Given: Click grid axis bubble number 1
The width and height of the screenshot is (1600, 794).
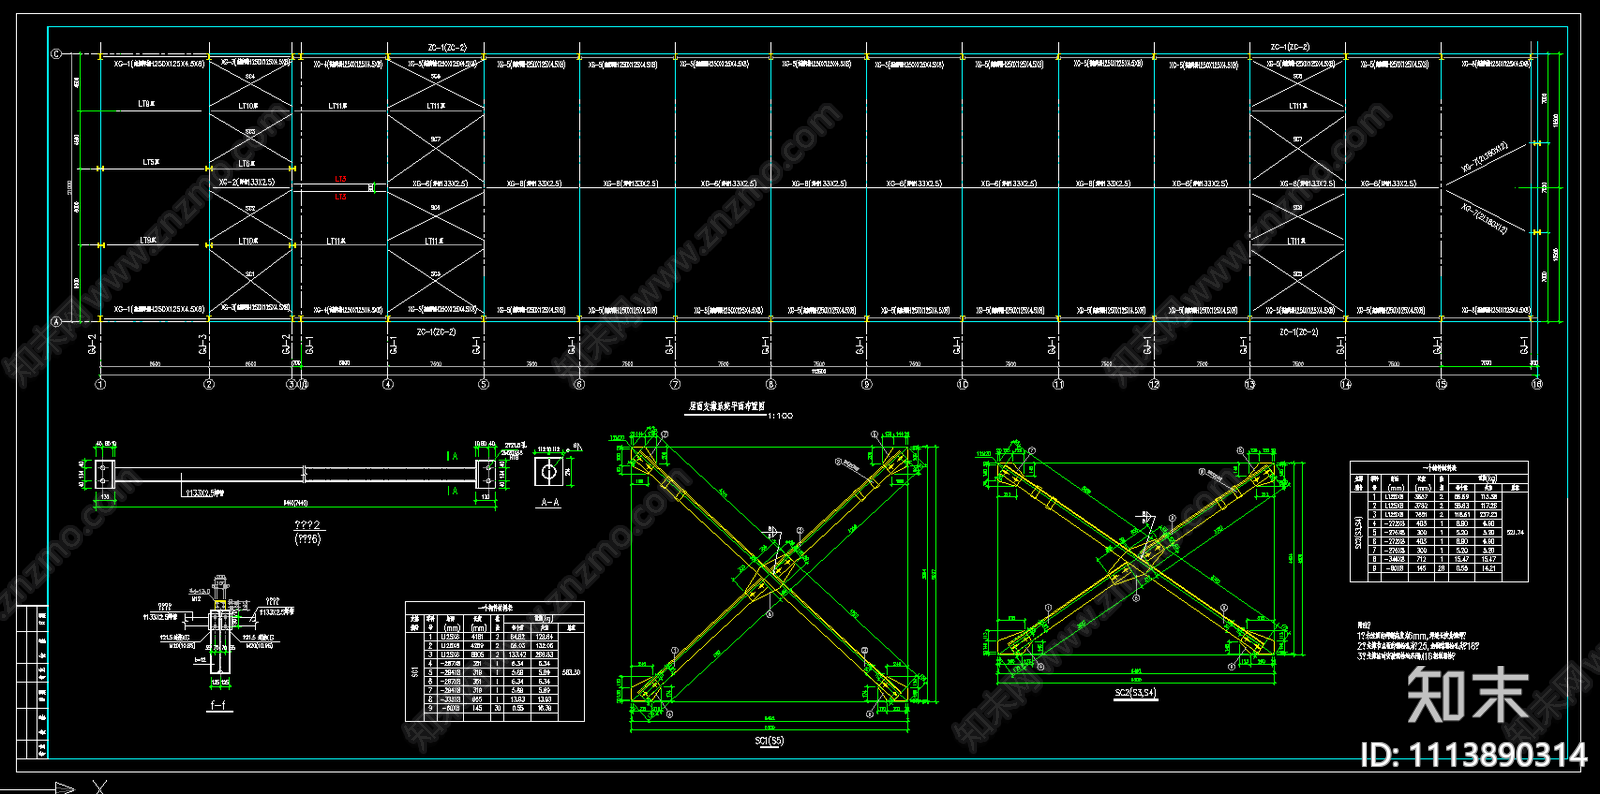Looking at the screenshot, I should pyautogui.click(x=100, y=384).
